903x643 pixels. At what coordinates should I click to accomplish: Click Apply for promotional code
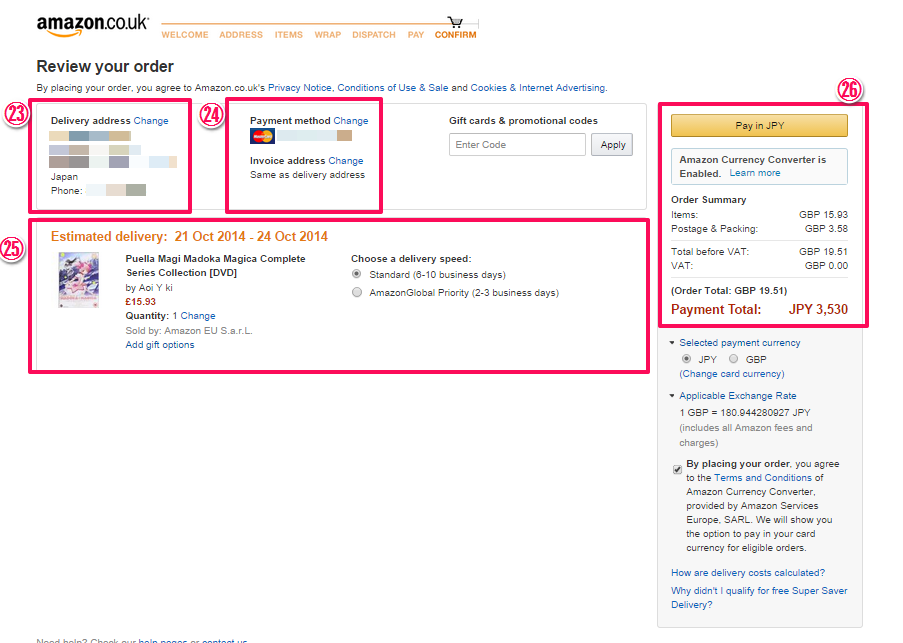612,144
